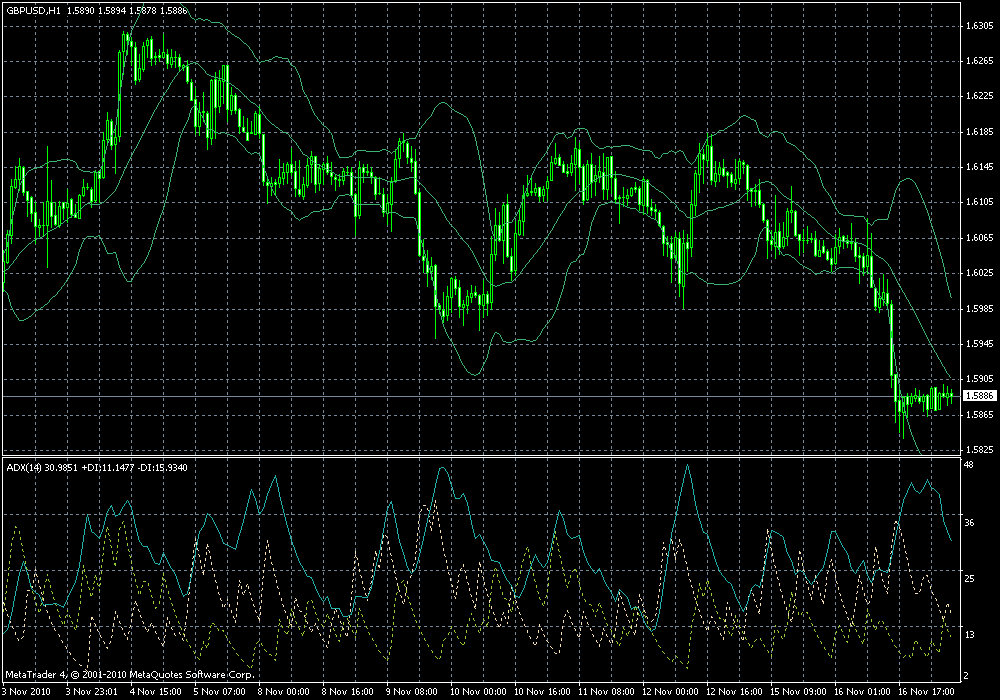Click the 1.6225 price axis value
This screenshot has width=1000, height=700.
pos(980,96)
